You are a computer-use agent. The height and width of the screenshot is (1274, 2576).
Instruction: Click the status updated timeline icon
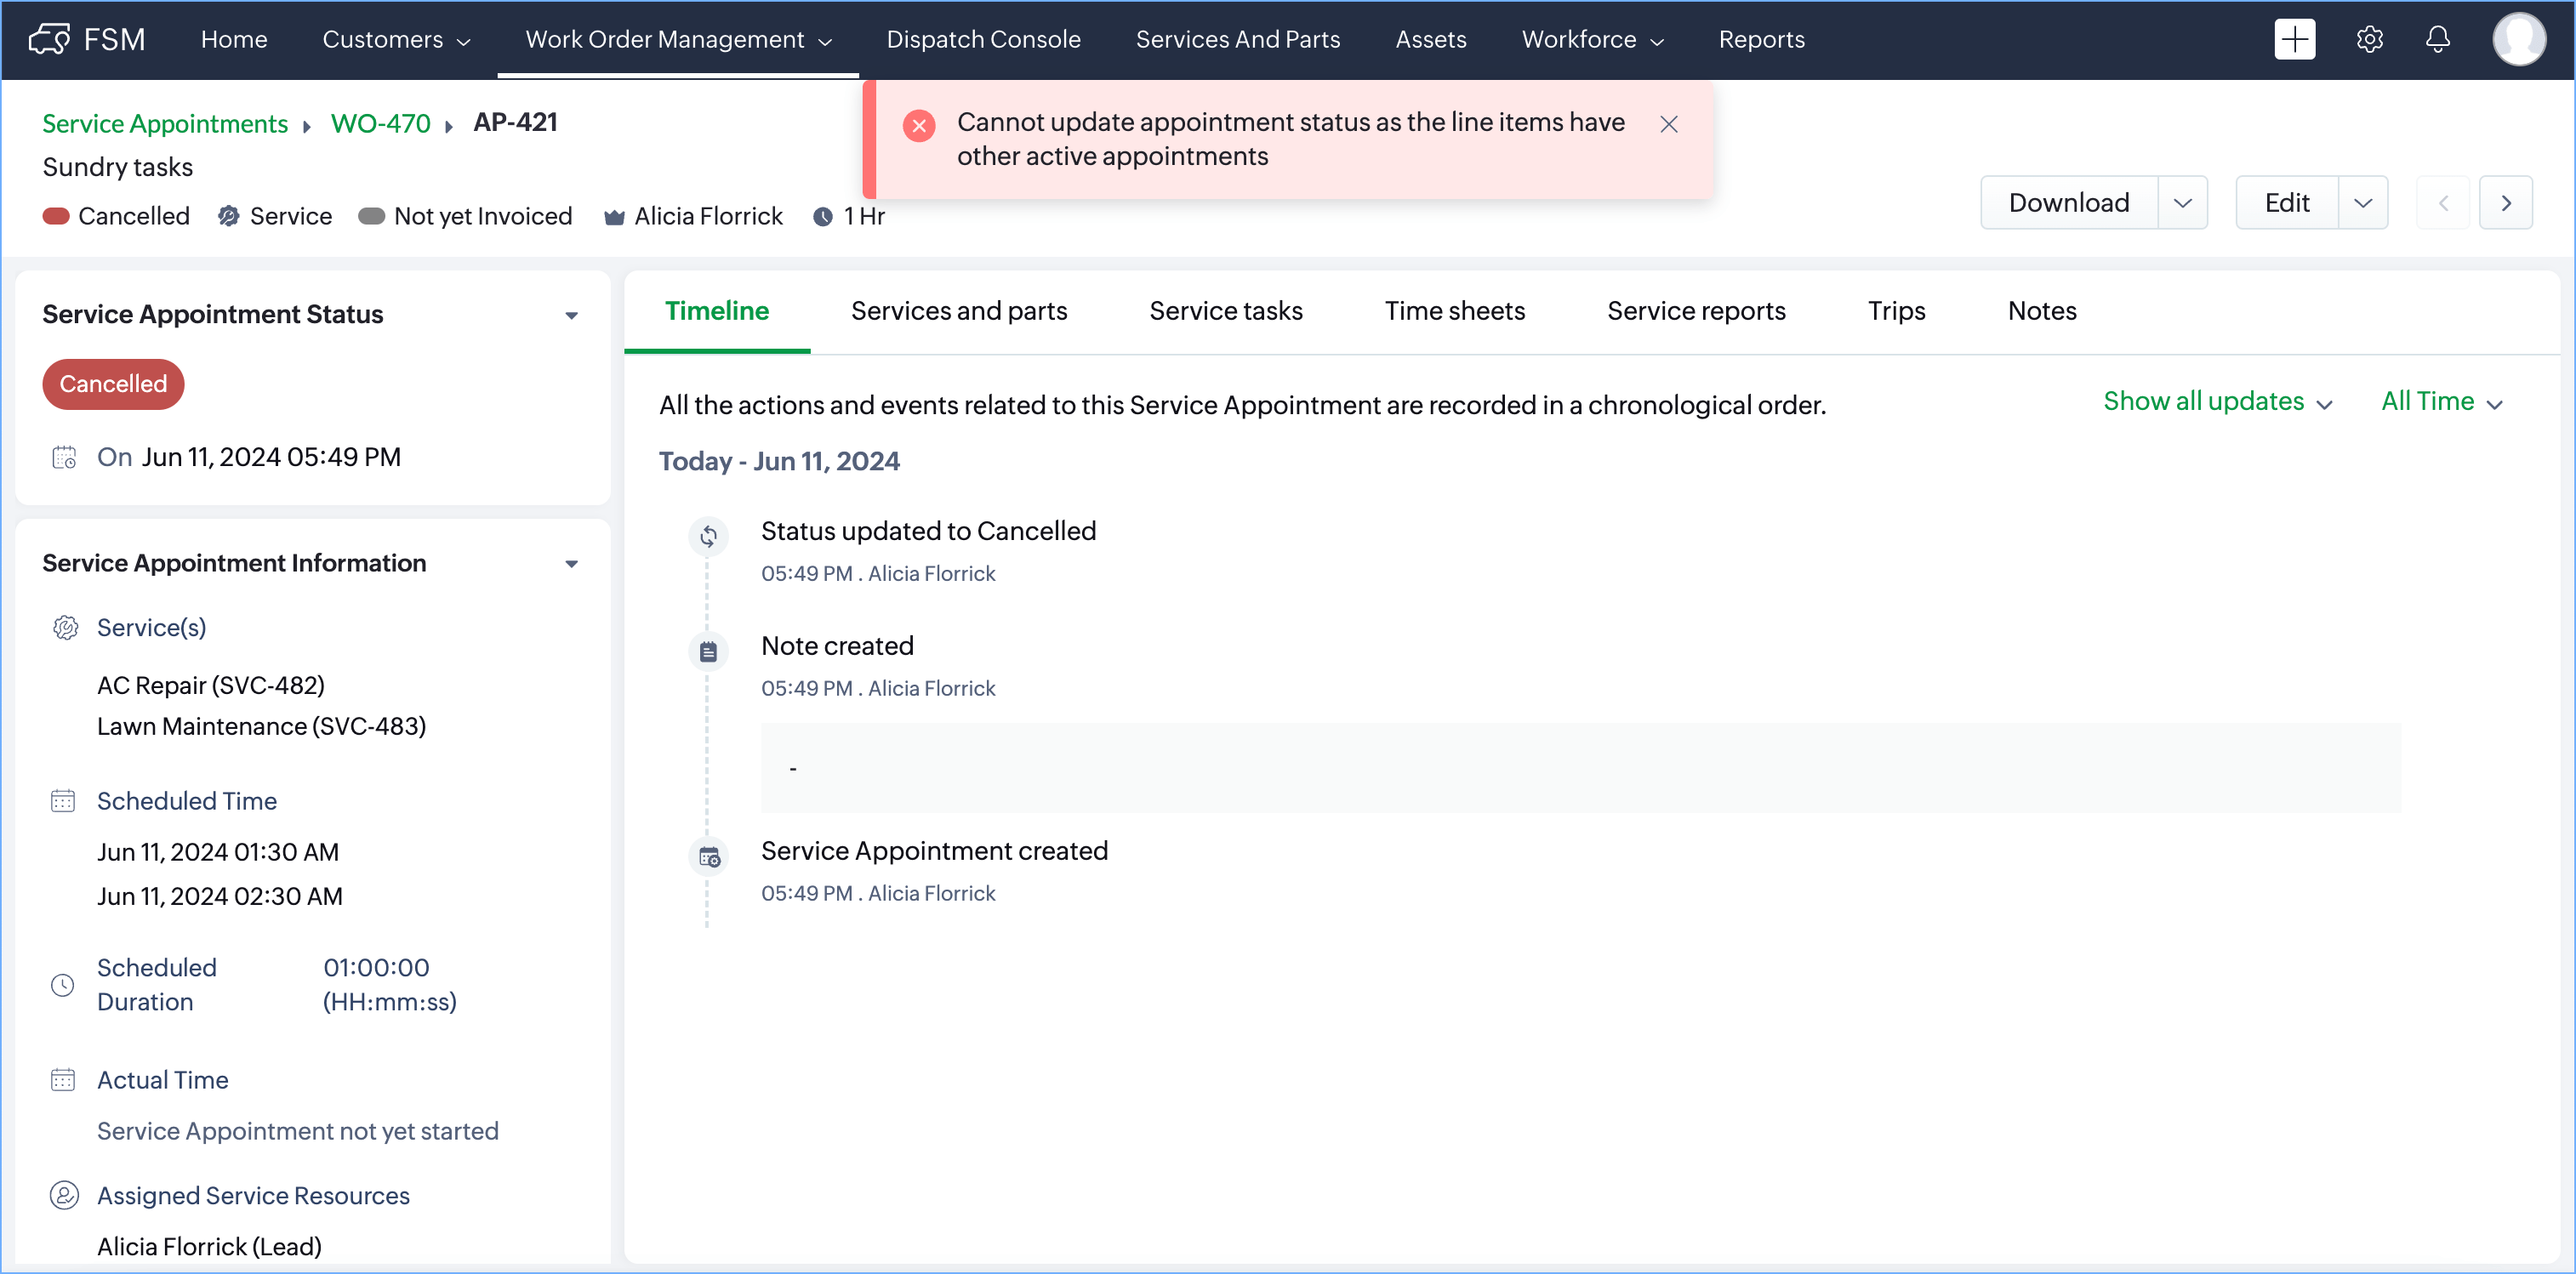coord(708,536)
